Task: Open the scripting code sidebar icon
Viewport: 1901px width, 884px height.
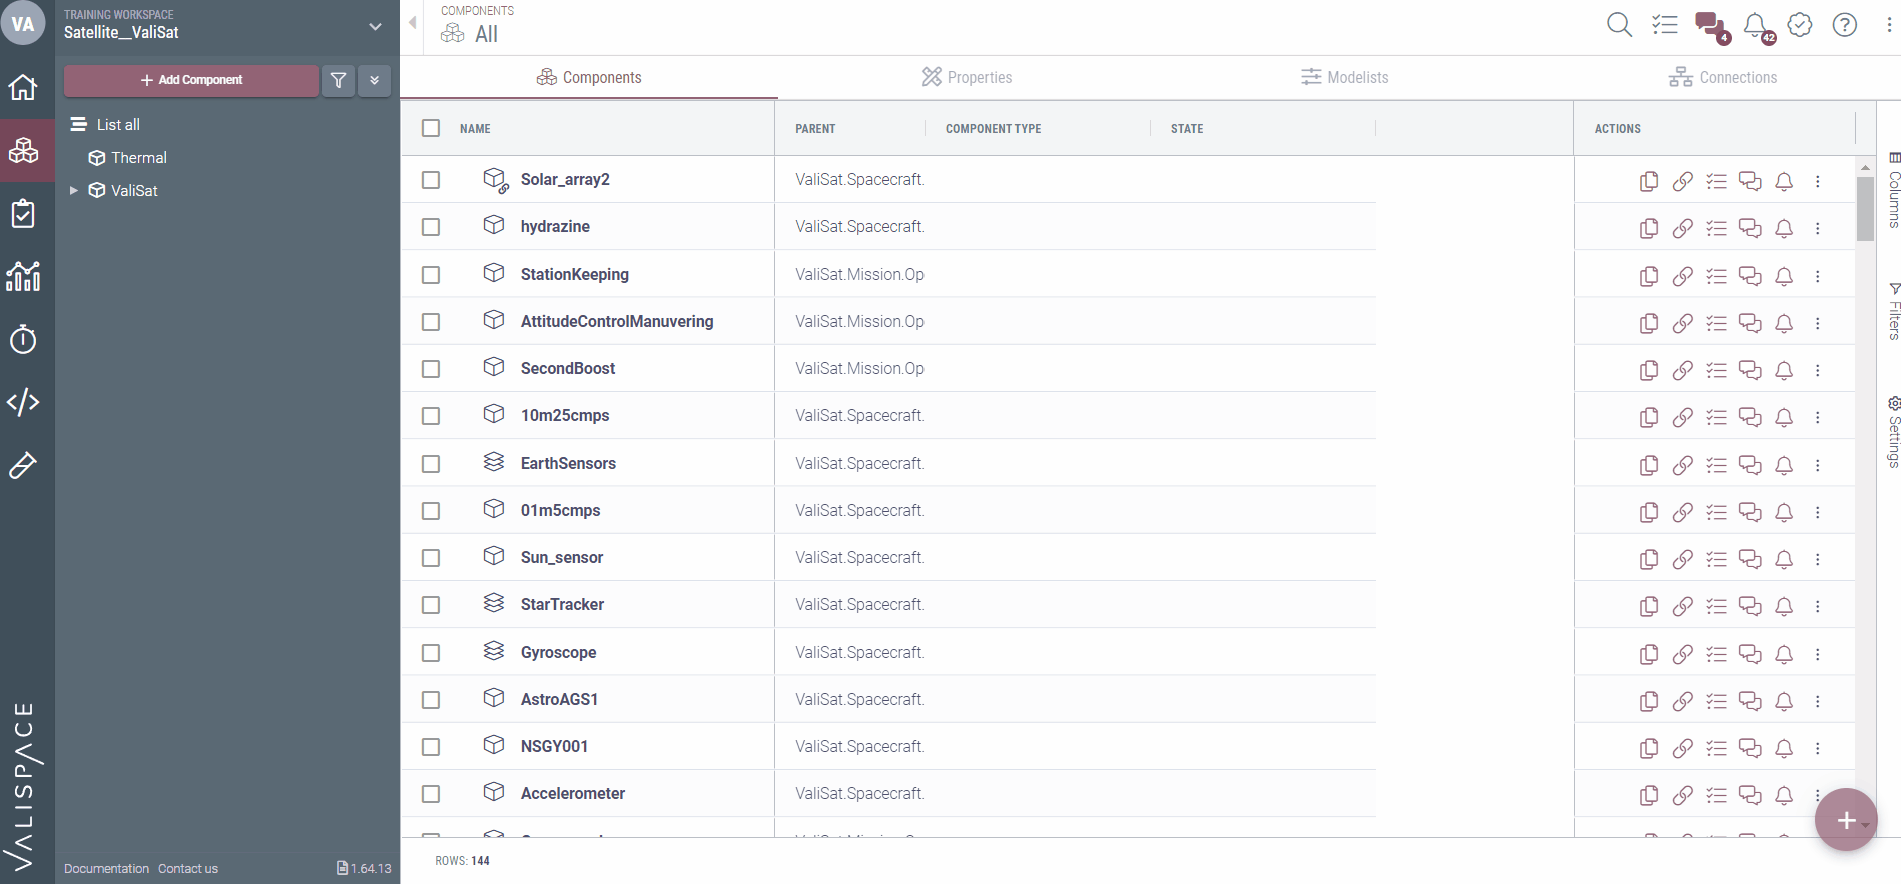Action: [x=23, y=402]
